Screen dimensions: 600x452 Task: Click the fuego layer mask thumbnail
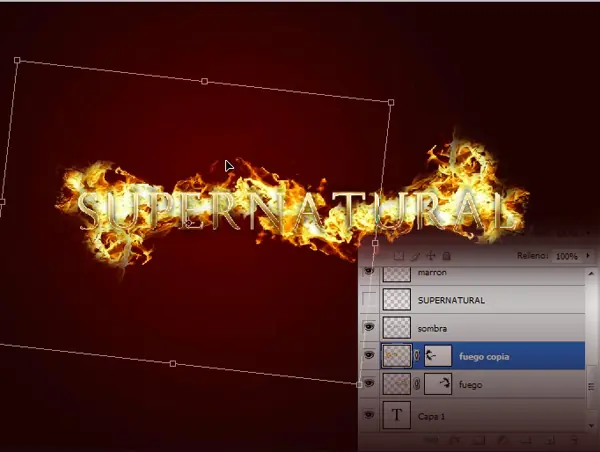pyautogui.click(x=438, y=384)
